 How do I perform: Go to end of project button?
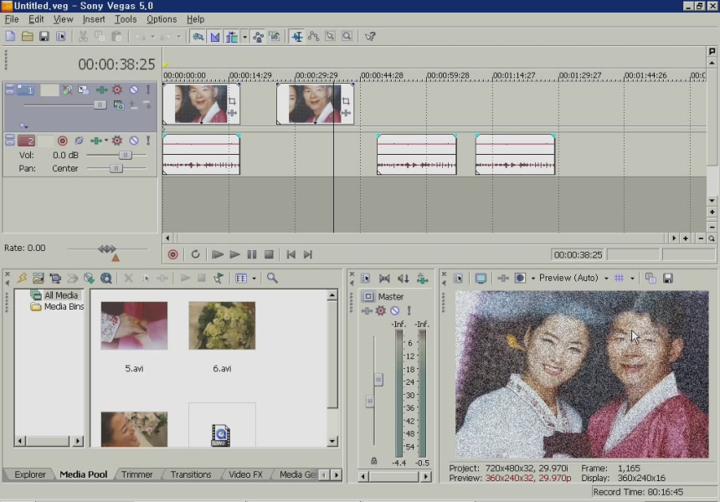308,254
